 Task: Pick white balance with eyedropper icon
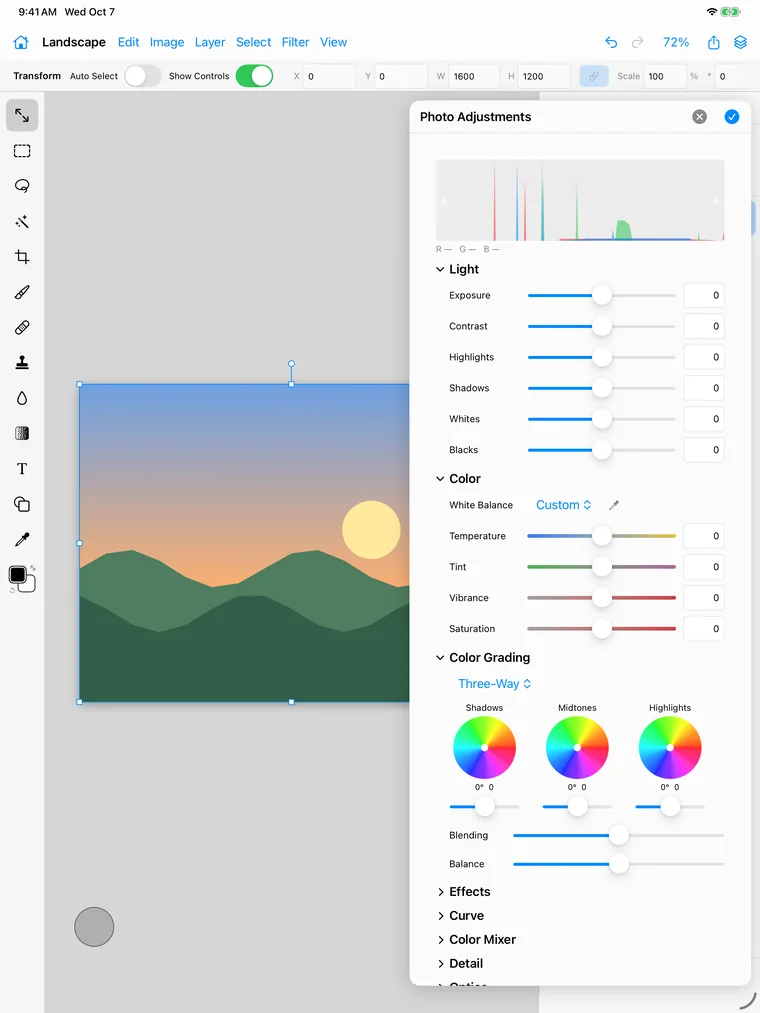pyautogui.click(x=614, y=505)
